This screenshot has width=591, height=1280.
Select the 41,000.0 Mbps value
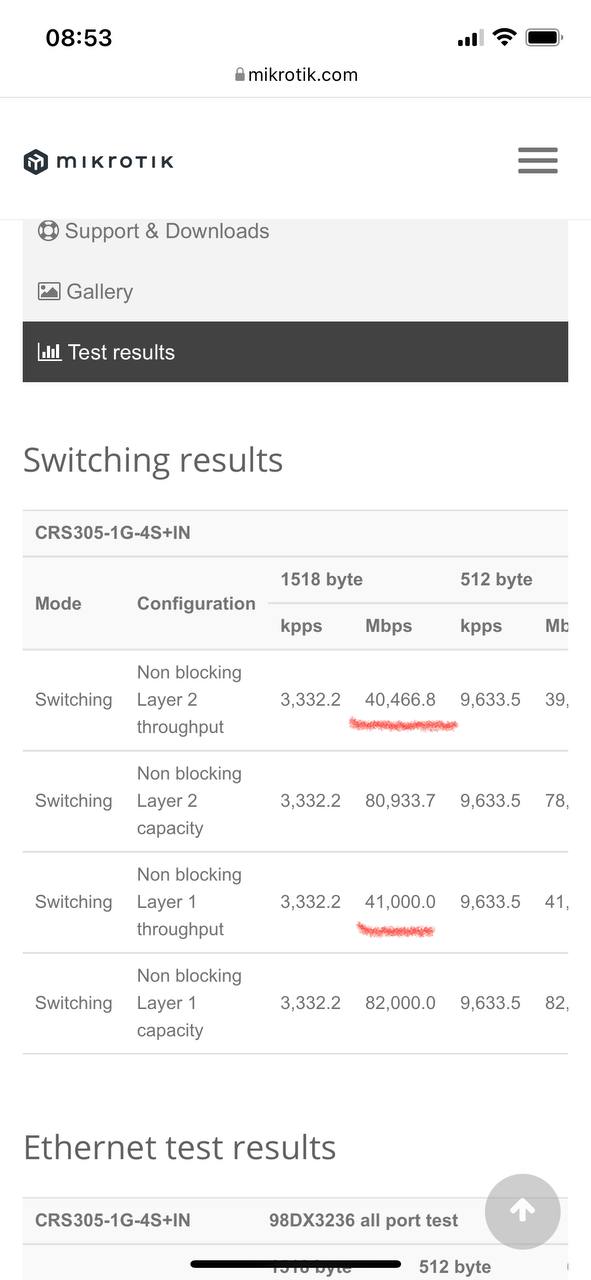tap(400, 902)
